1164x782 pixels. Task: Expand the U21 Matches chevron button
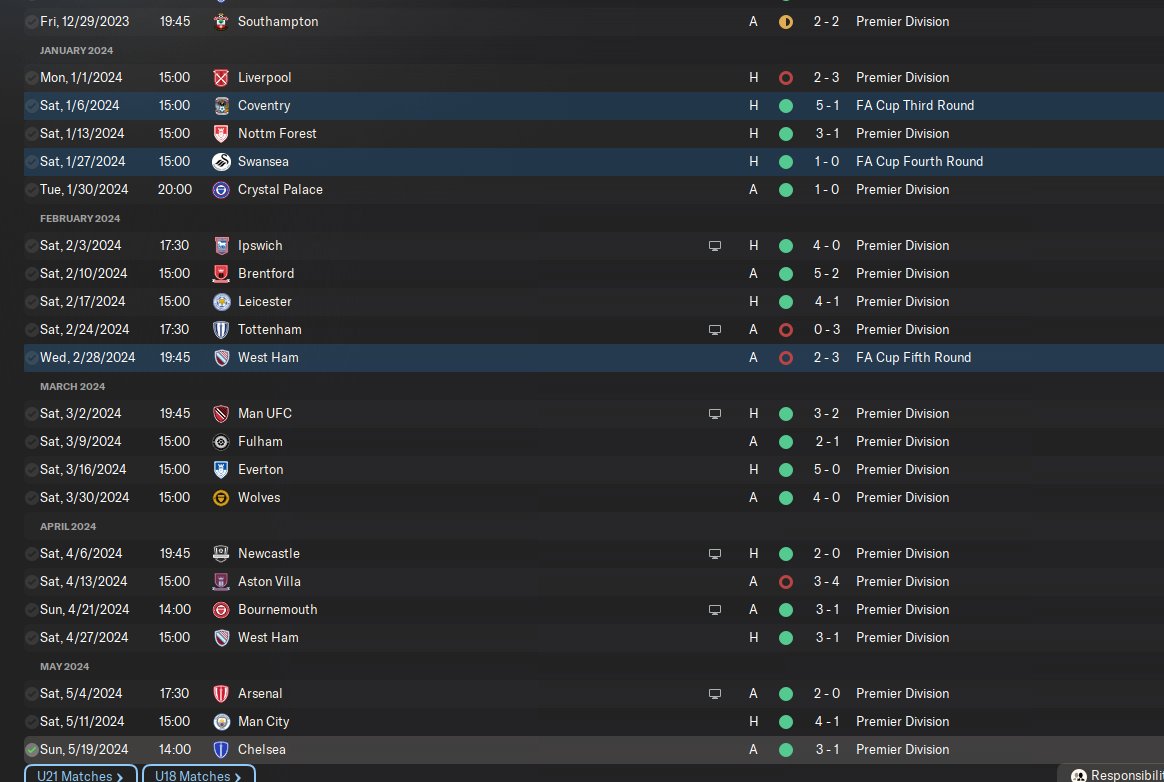pos(81,775)
